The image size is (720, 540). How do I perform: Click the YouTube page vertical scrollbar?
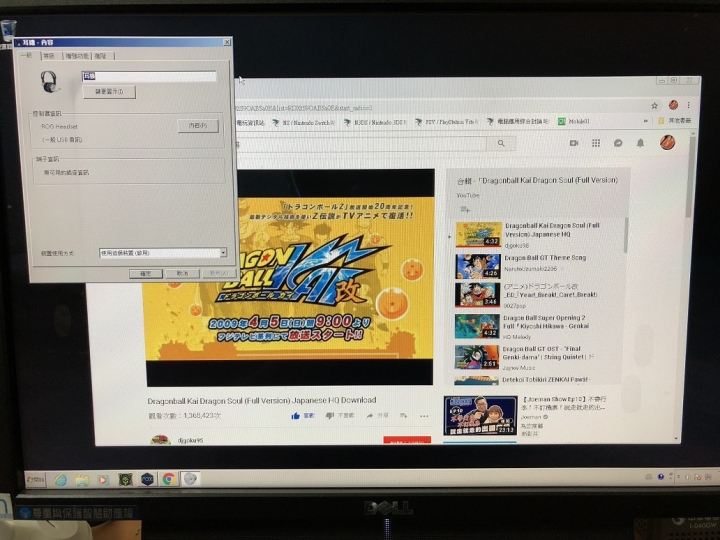688,177
